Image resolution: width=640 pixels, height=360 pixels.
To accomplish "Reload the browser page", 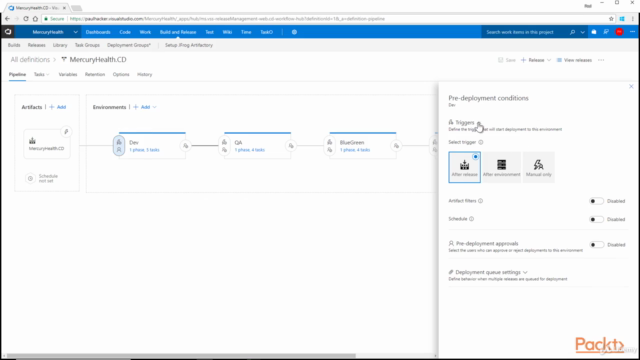I will point(26,19).
